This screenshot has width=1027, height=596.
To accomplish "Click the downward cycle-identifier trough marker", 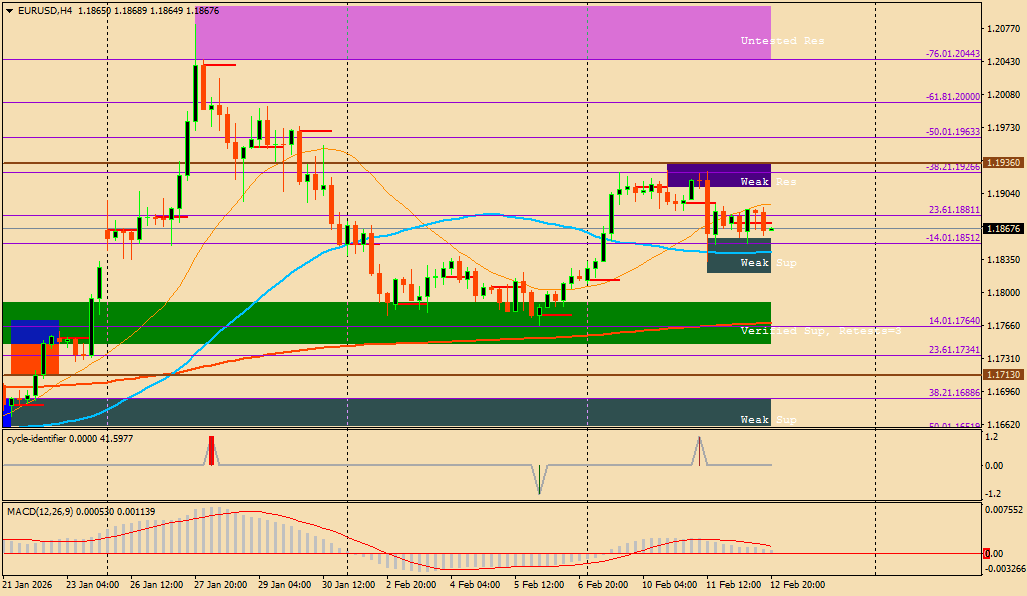I will point(539,479).
